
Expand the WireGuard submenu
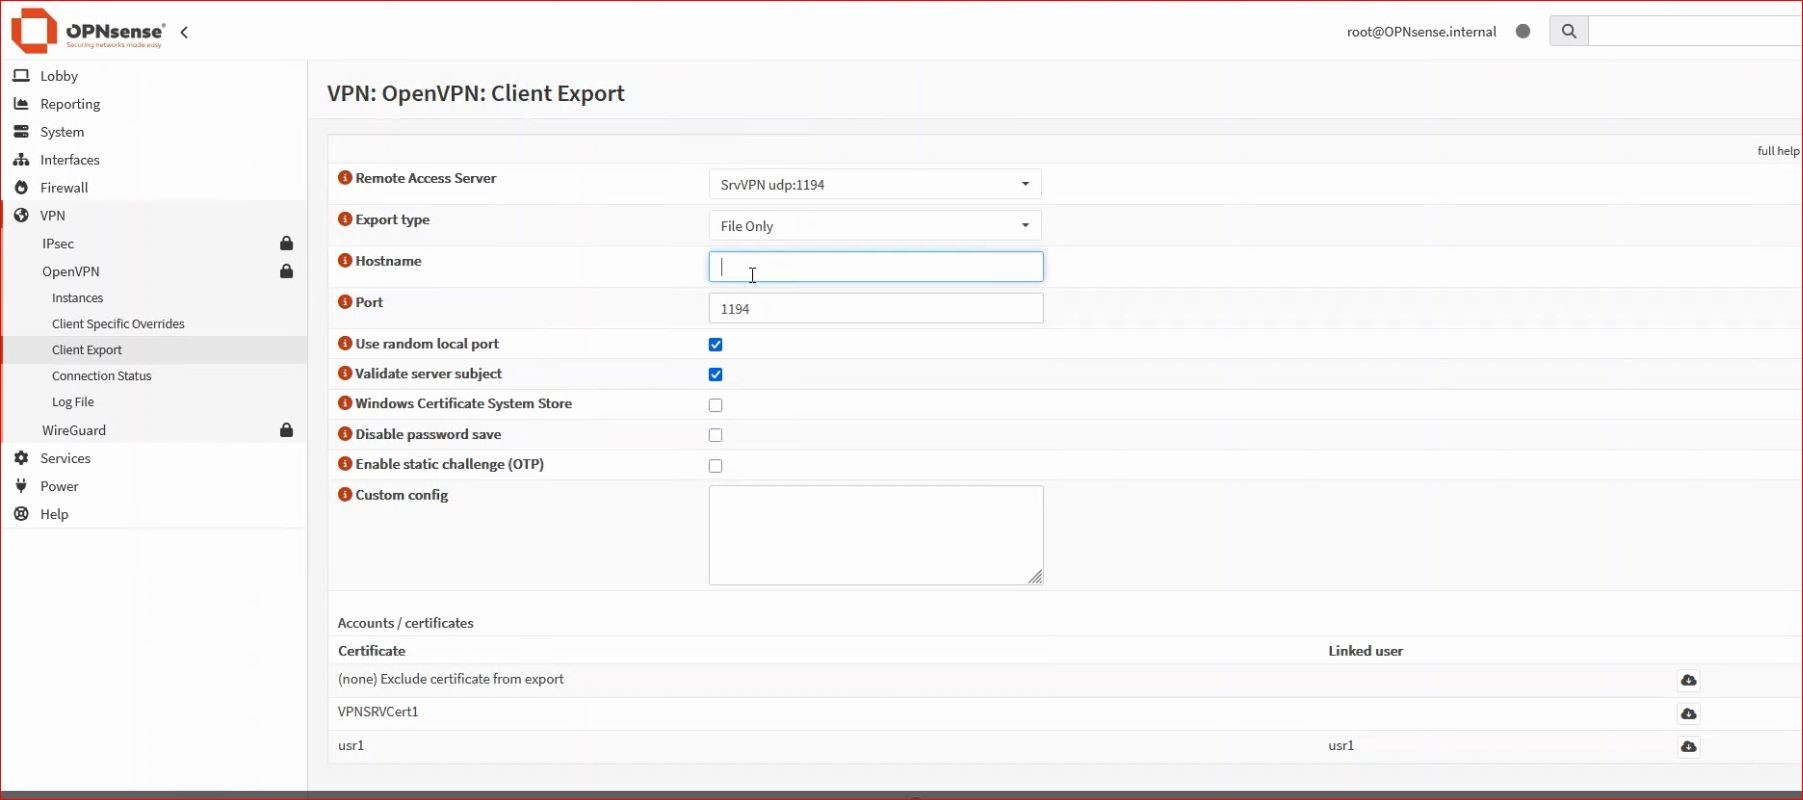(74, 430)
